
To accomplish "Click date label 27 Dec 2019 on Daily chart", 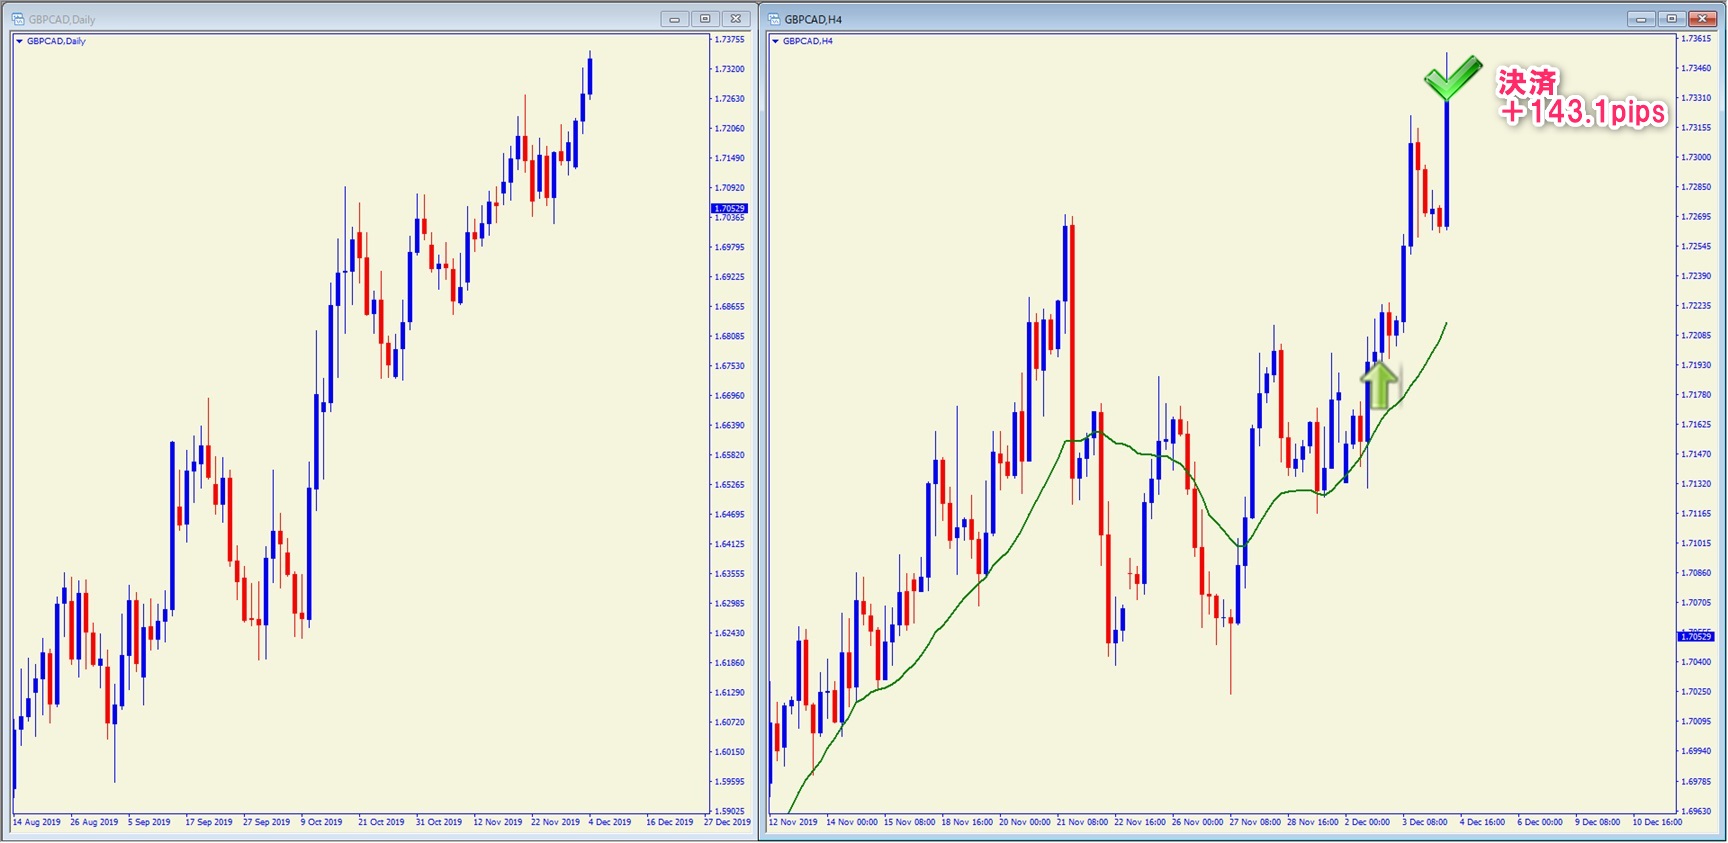I will 727,822.
